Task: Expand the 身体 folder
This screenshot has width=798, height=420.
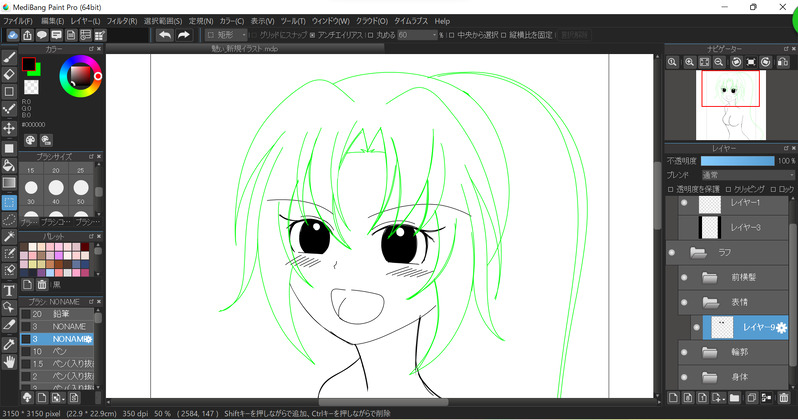Action: (x=709, y=377)
